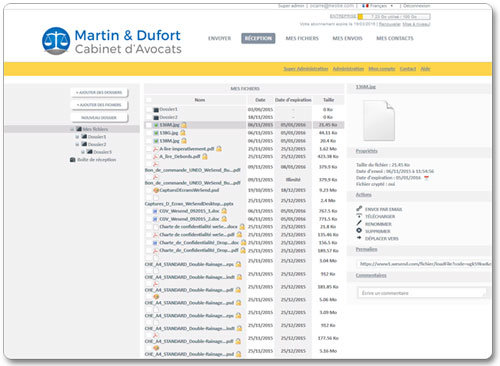Click the Renommer pencil icon
This screenshot has width=500, height=366.
[x=359, y=223]
